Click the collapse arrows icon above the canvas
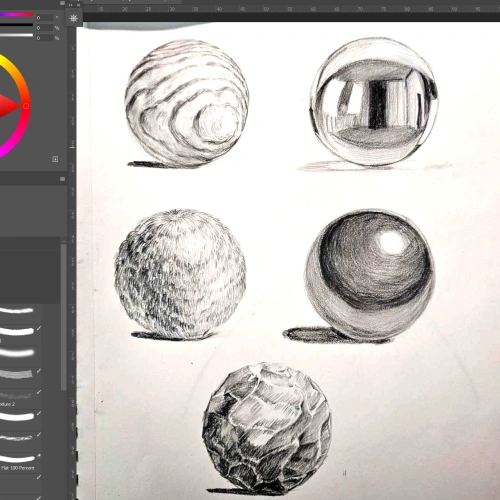This screenshot has width=500, height=500. [x=71, y=5]
